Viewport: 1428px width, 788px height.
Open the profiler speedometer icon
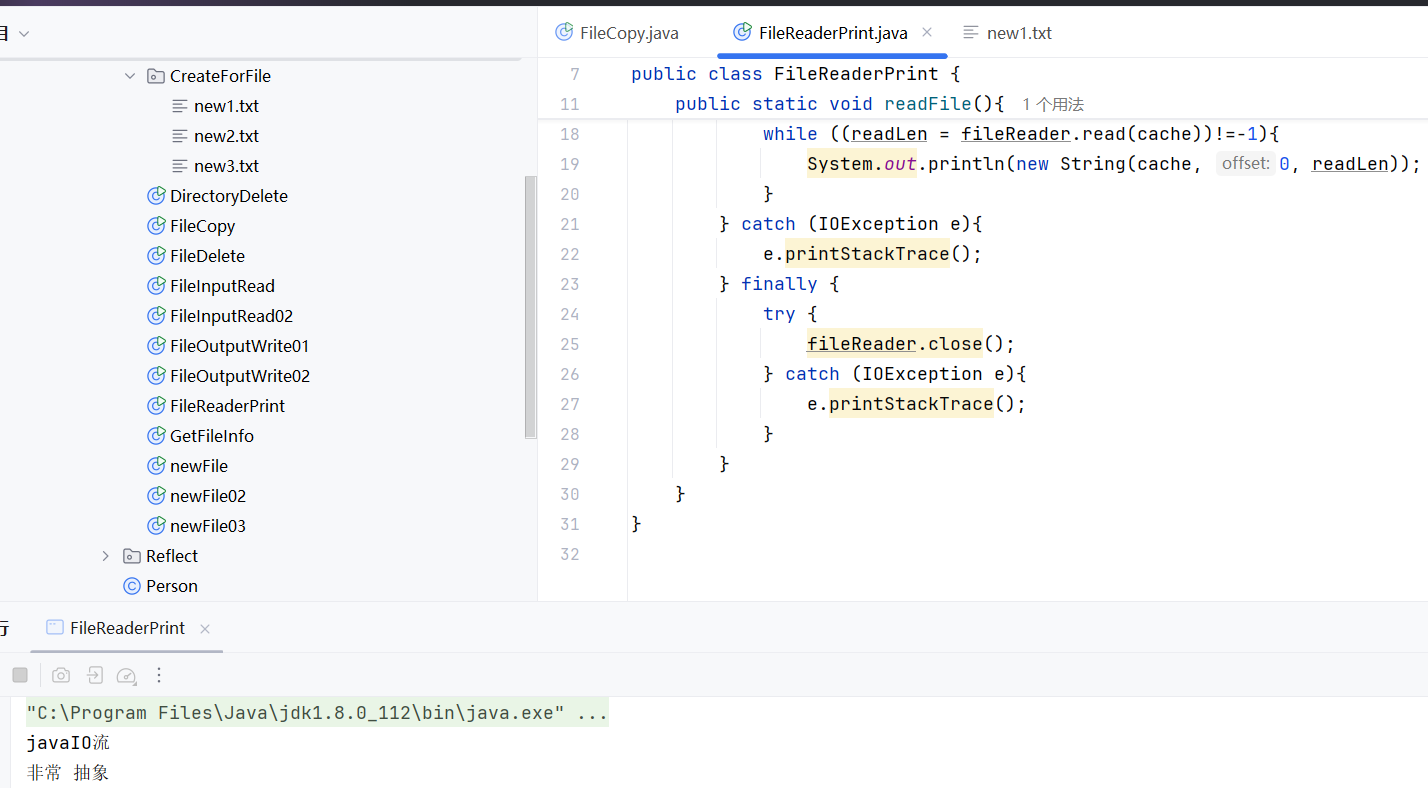[x=126, y=676]
